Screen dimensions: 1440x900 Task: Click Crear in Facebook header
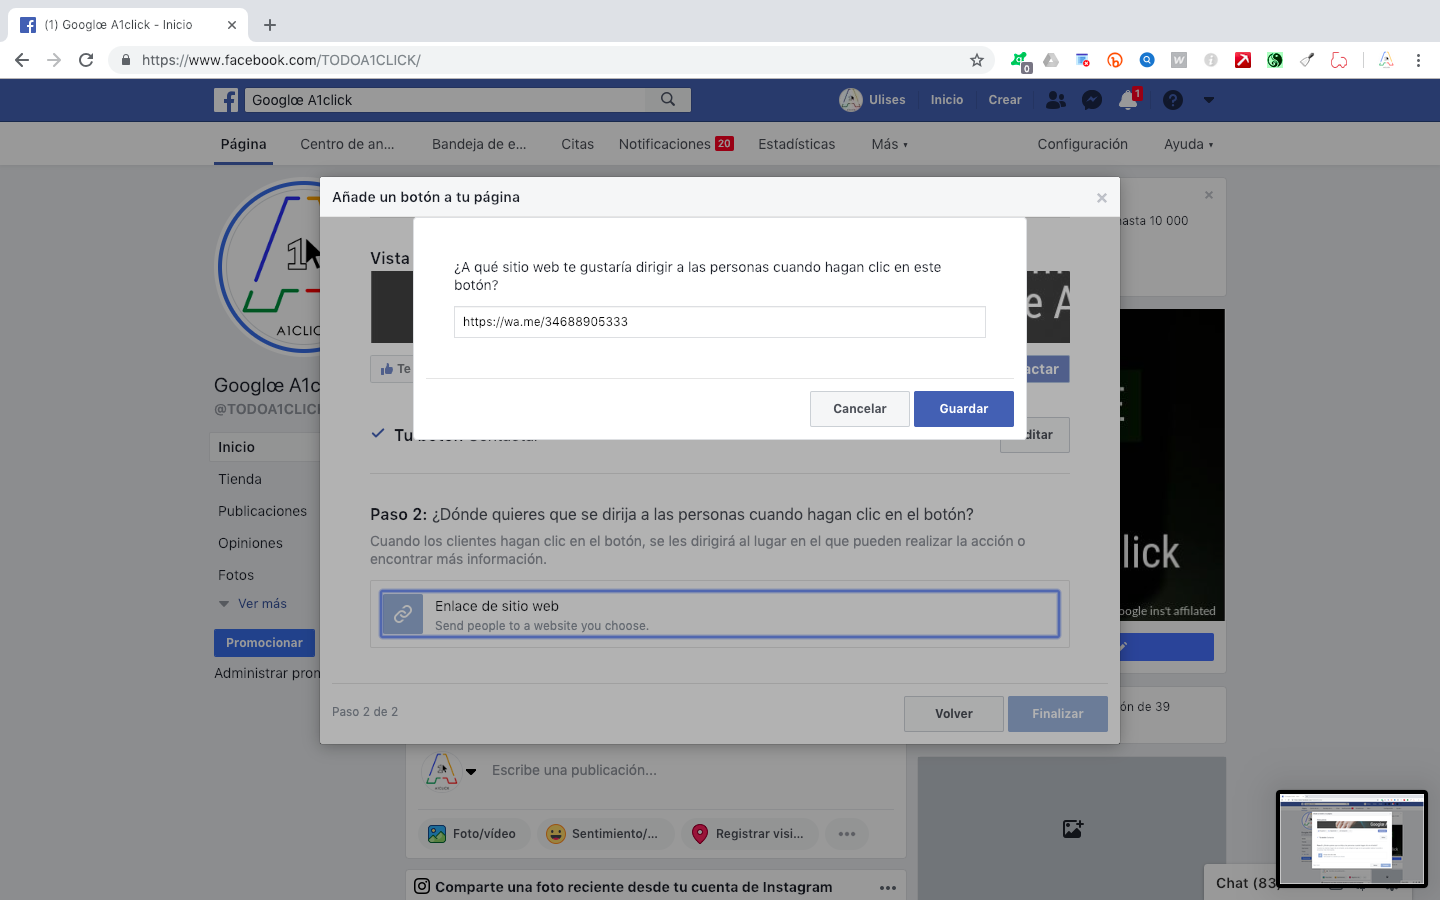point(1005,100)
